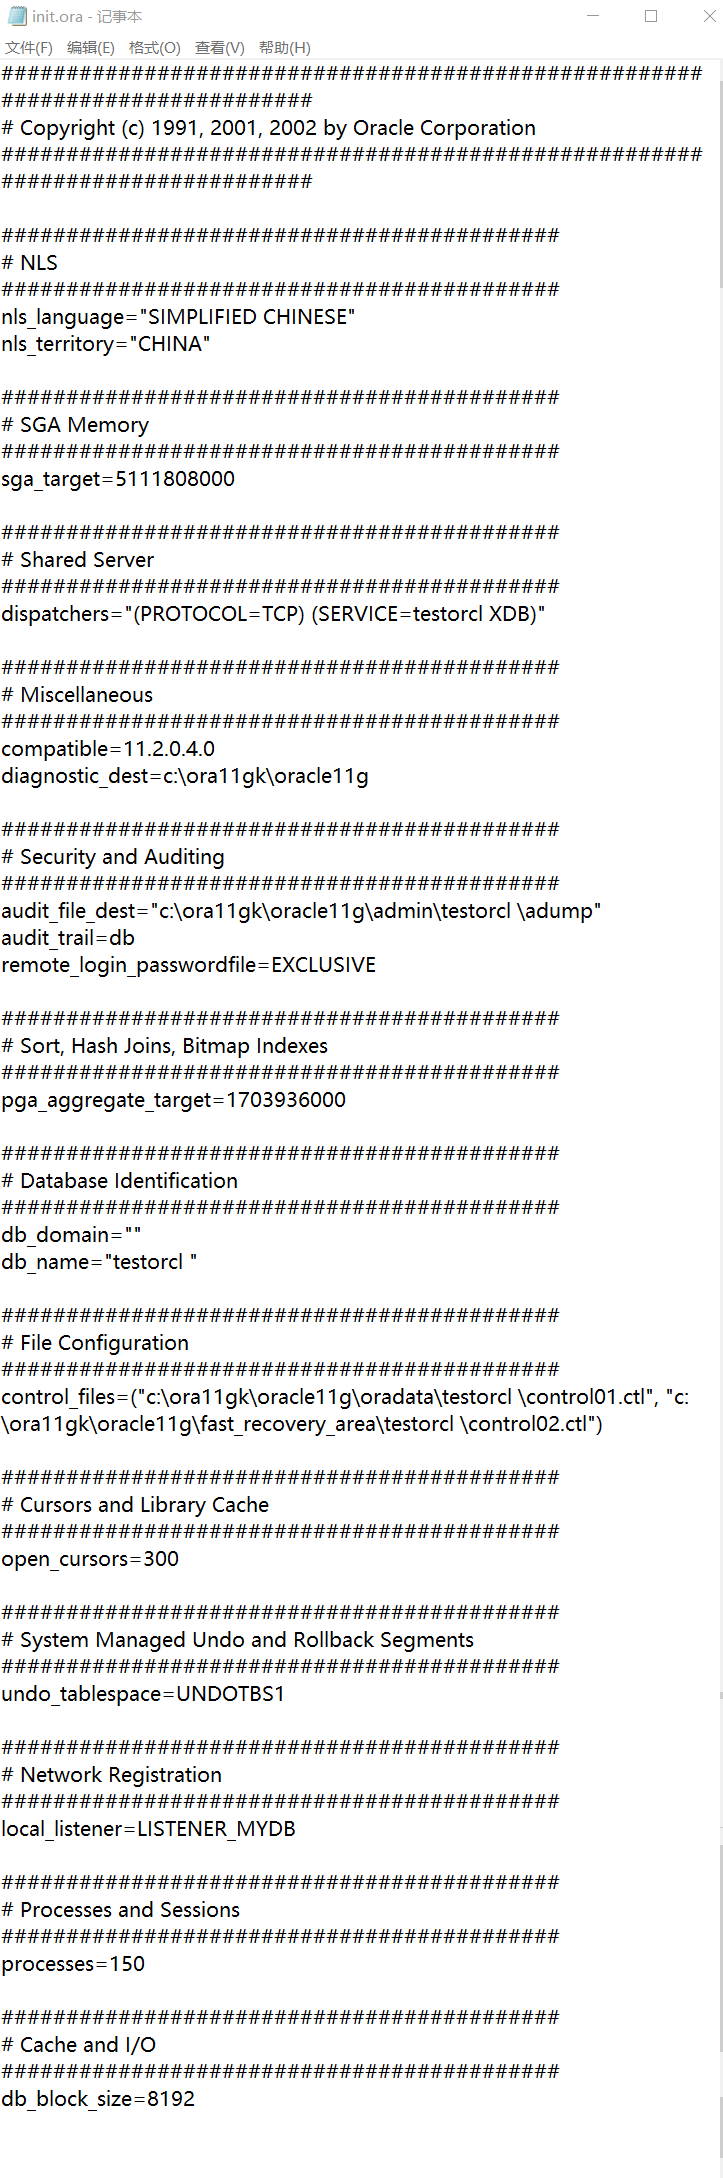Place cursor on db_name="testorcl " line
The width and height of the screenshot is (723, 2178).
click(99, 1262)
